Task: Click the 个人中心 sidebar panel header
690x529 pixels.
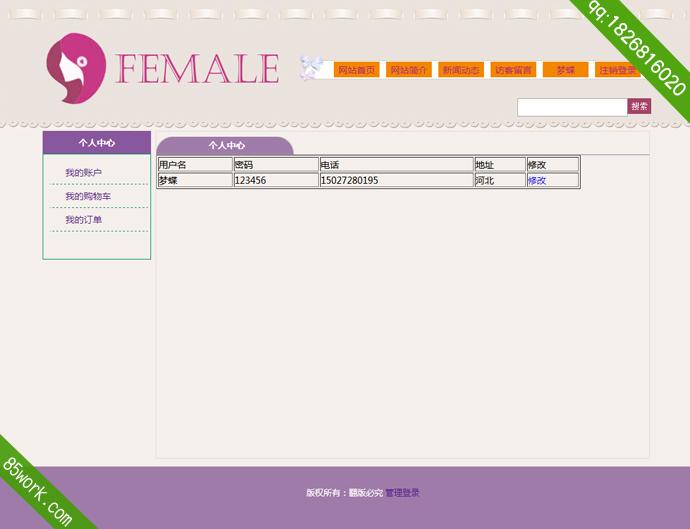Action: [97, 143]
